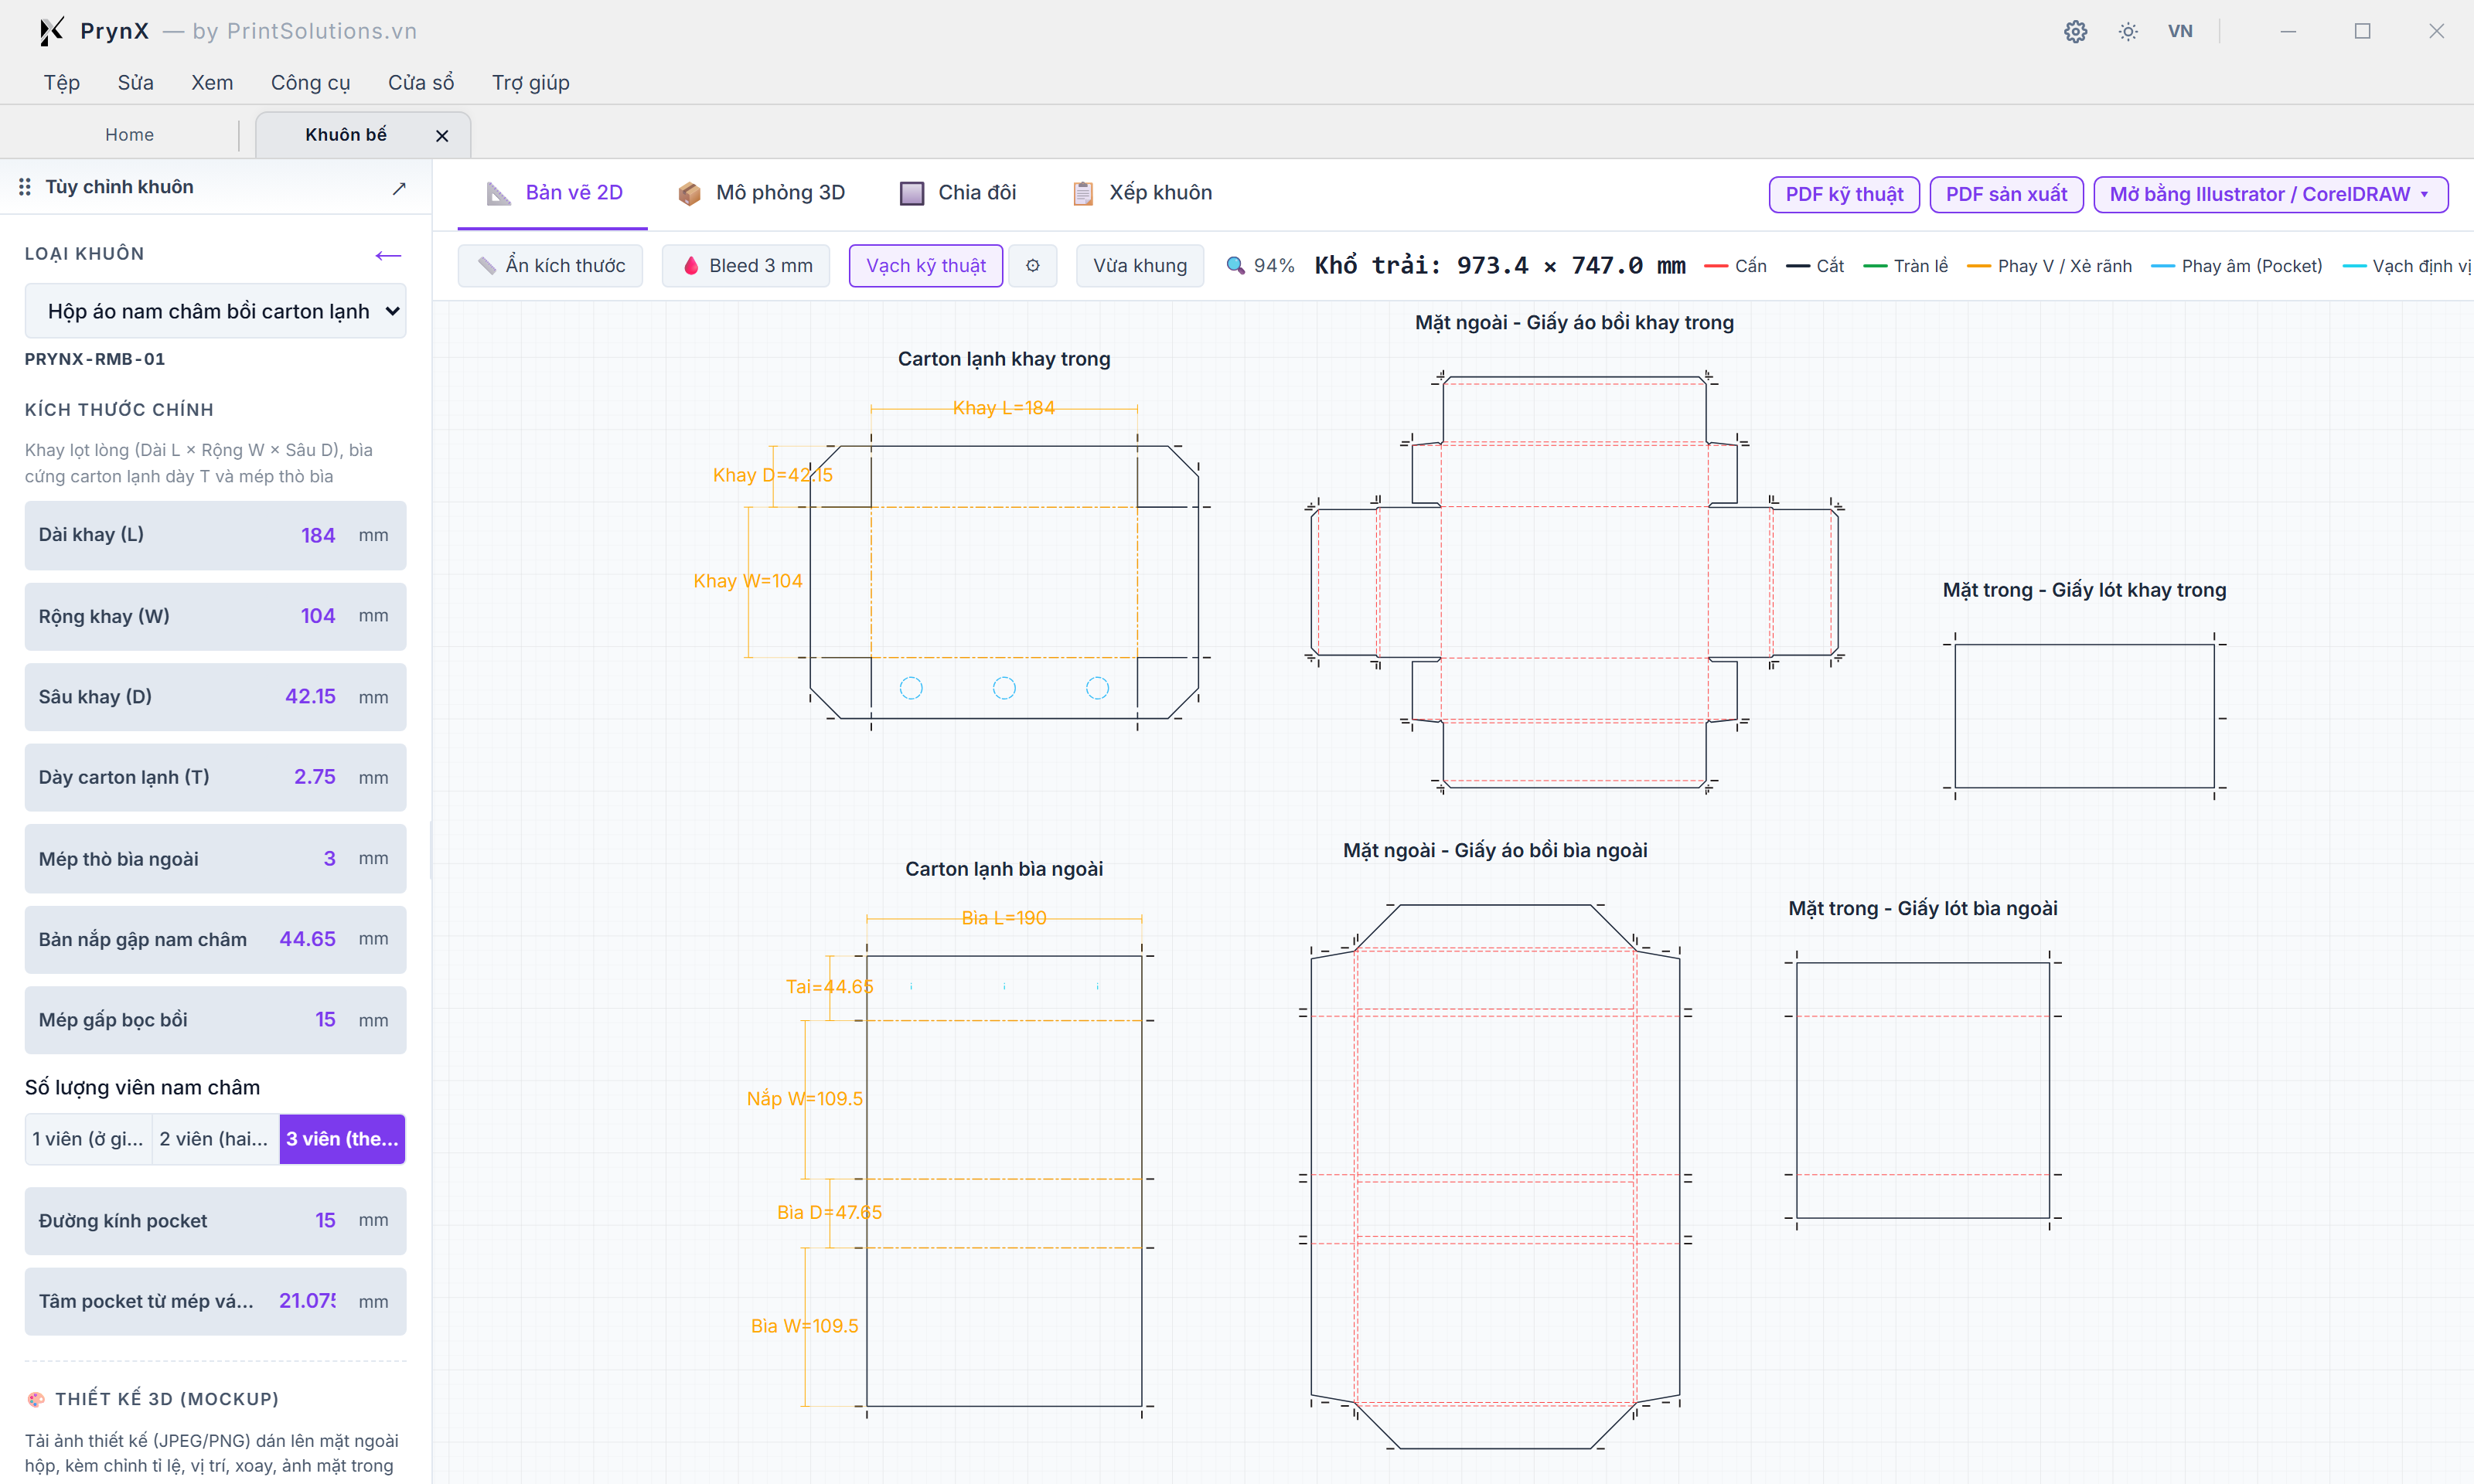Screen dimensions: 2474x1484
Task: Switch to the Mô phỏng 3D tab
Action: tap(762, 193)
